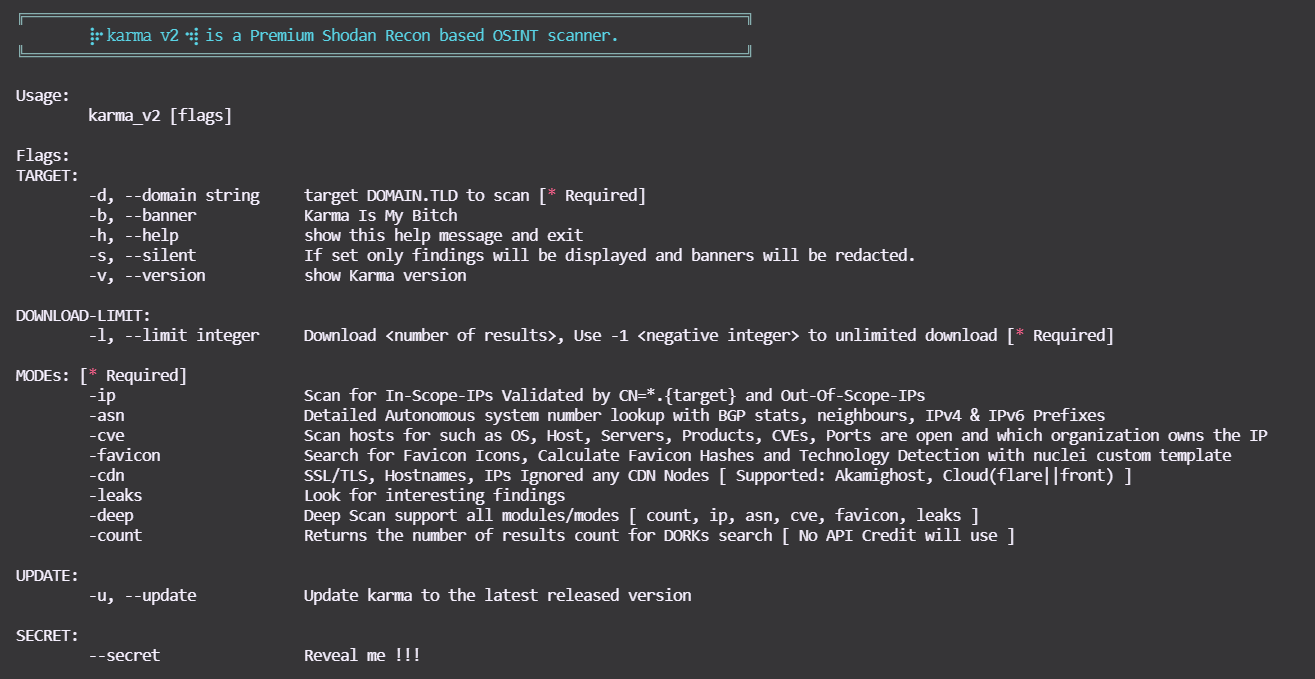Click the -cdn mode option
The image size is (1315, 679).
coord(106,476)
